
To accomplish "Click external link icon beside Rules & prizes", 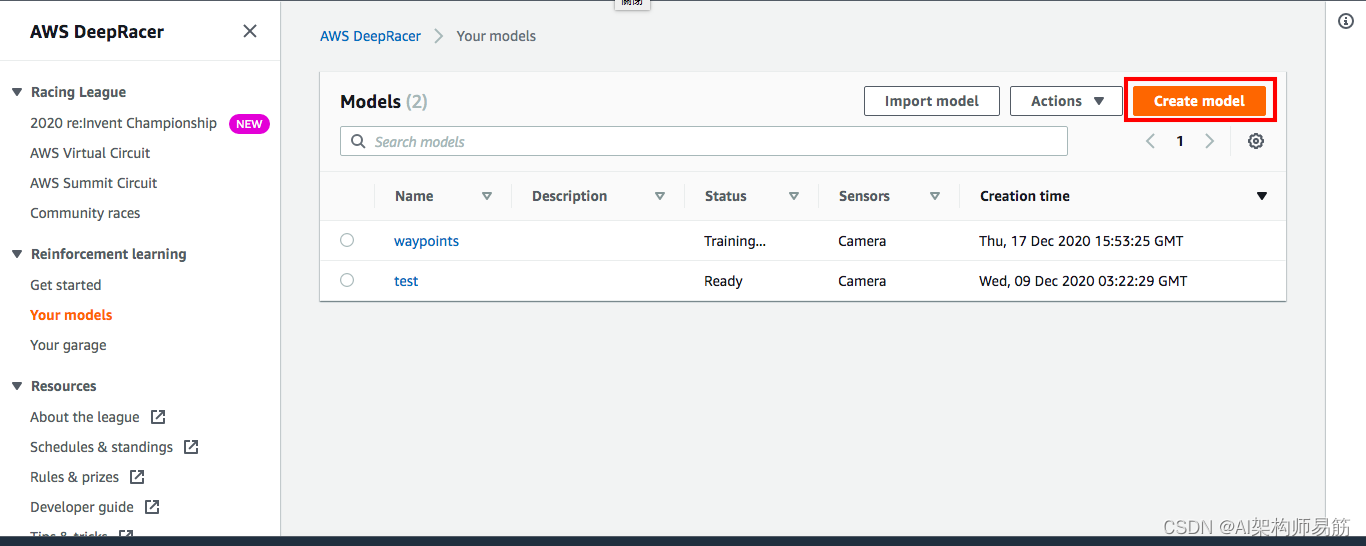I will [x=137, y=477].
